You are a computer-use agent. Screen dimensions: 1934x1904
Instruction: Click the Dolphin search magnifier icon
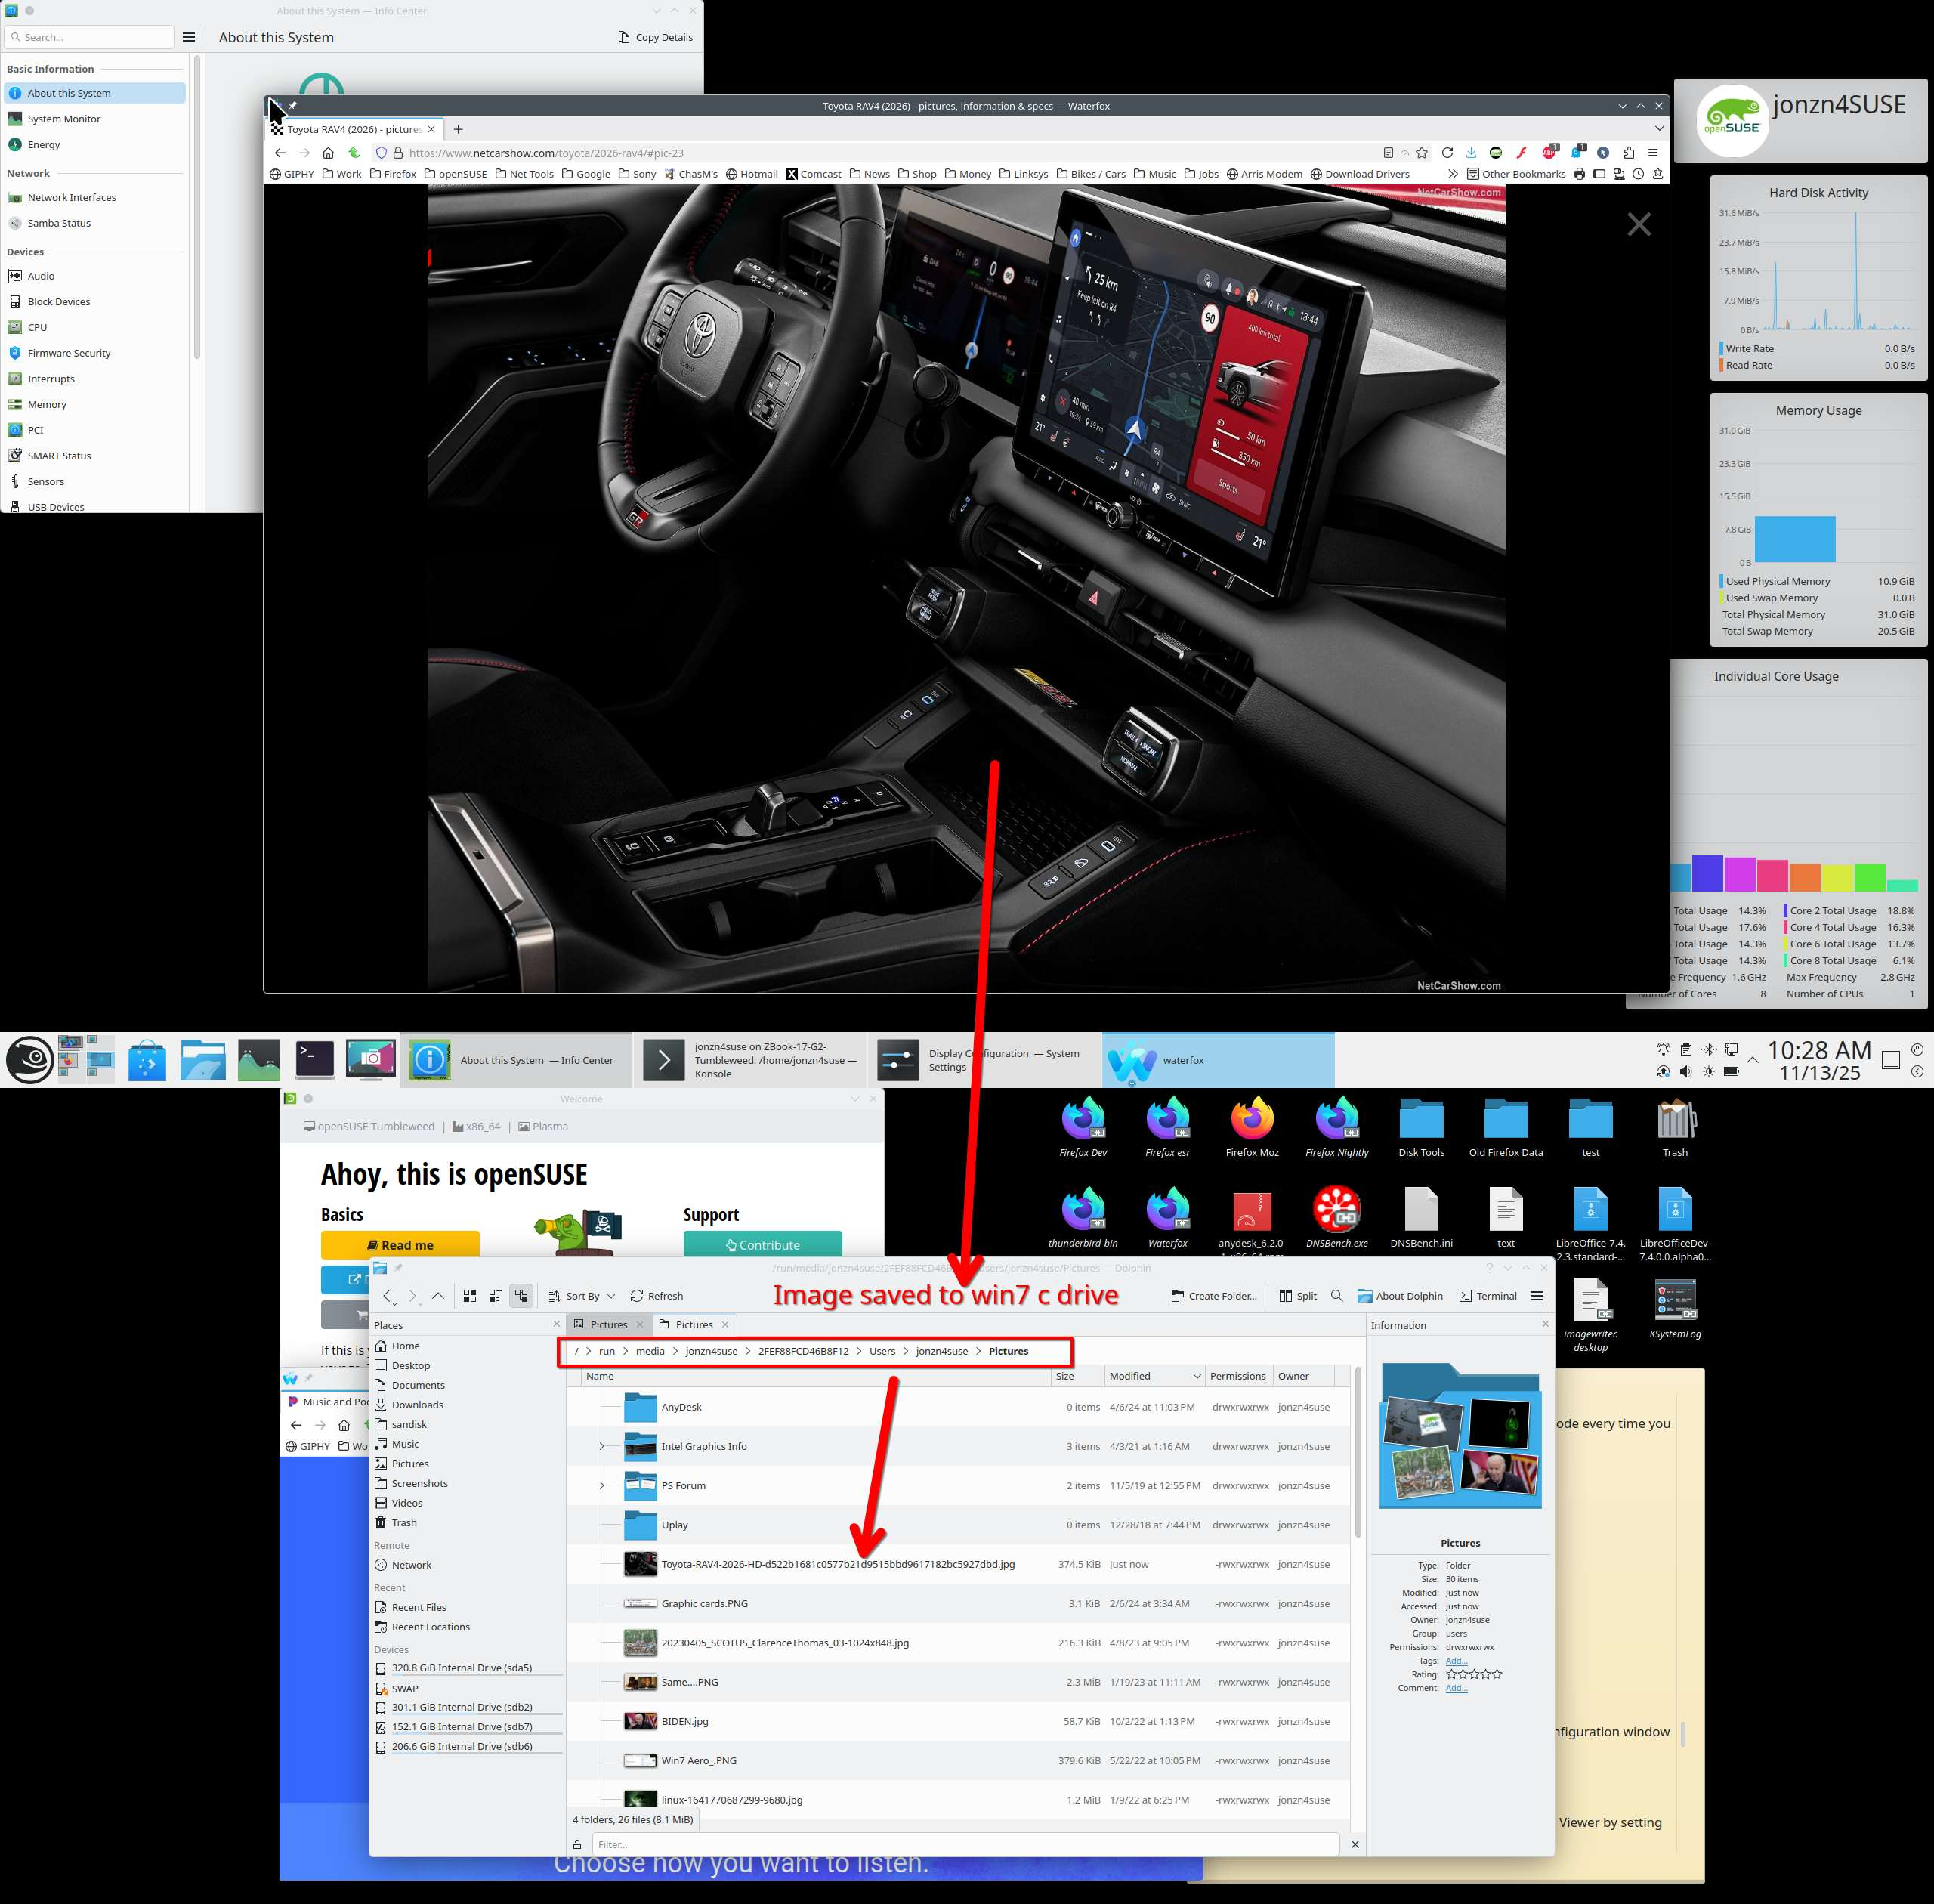point(1337,1296)
